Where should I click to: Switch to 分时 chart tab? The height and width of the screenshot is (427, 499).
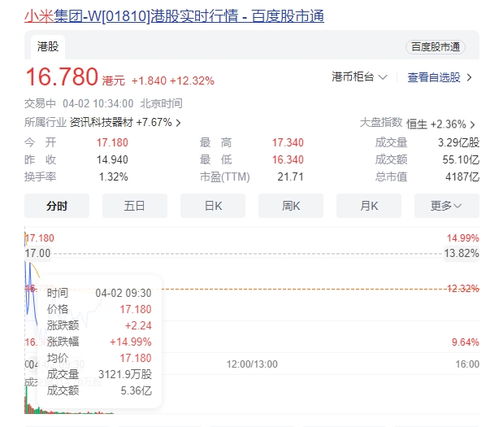click(57, 206)
